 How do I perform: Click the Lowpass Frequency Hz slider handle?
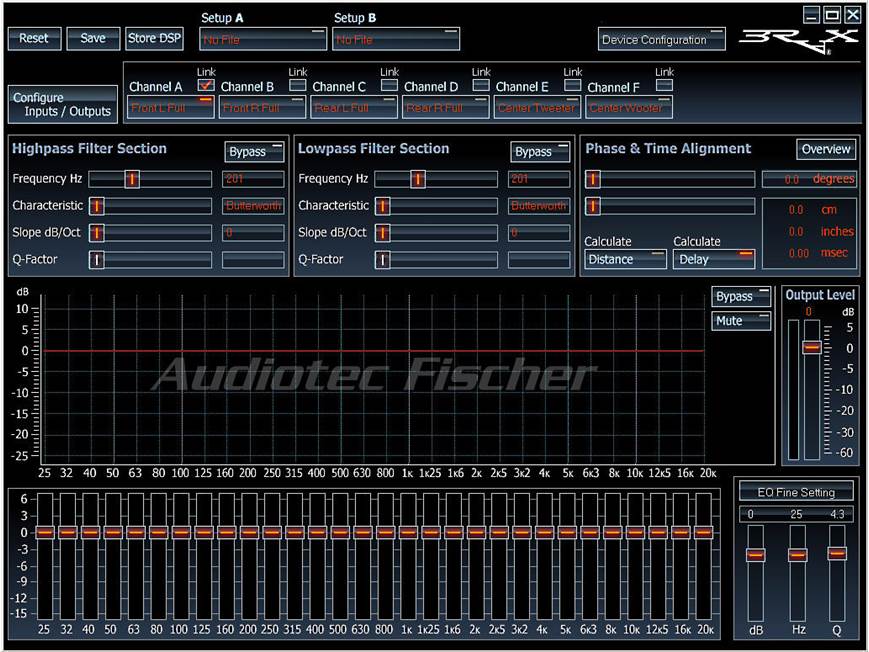(418, 179)
